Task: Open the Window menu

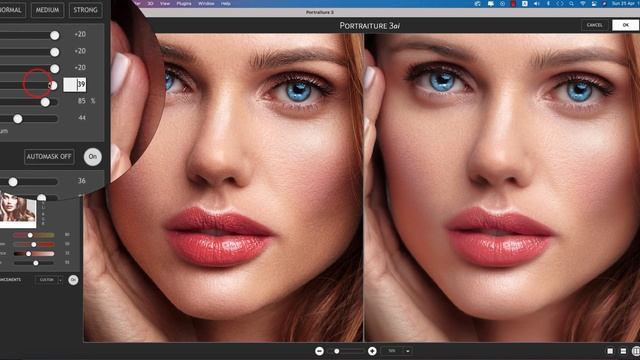Action: click(206, 3)
